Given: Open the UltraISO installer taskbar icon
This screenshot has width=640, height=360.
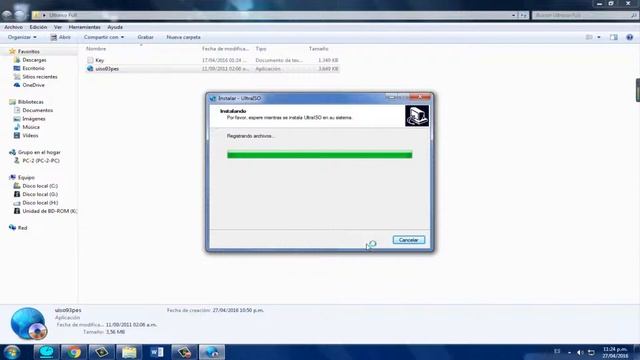Looking at the screenshot, I should [x=212, y=352].
